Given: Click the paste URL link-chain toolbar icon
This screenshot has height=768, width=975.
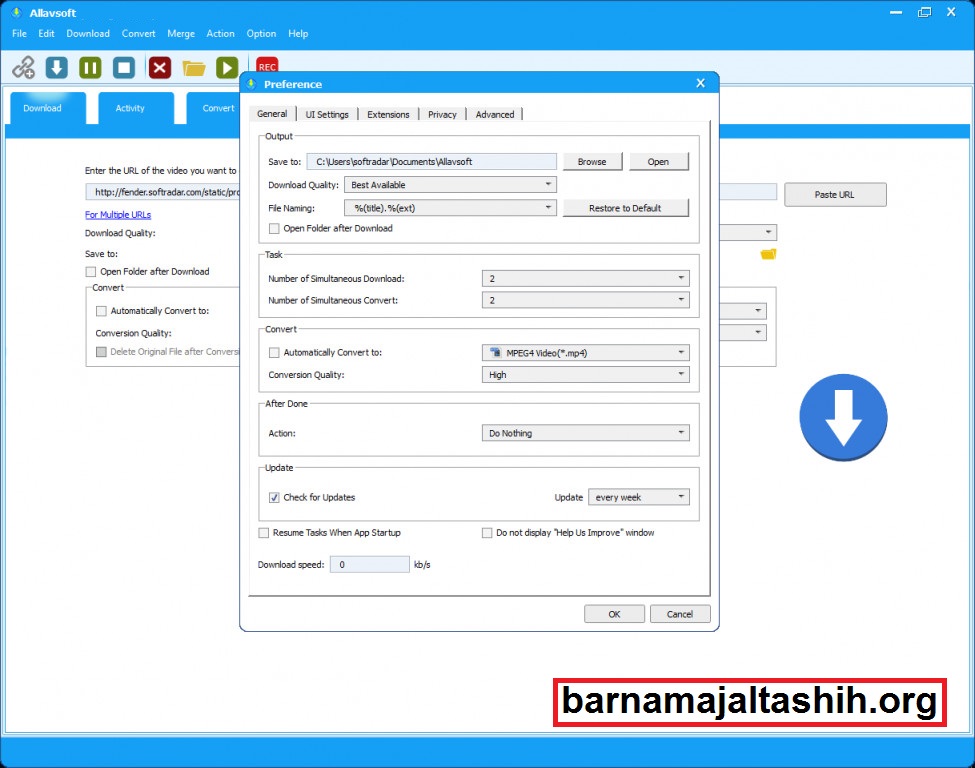Looking at the screenshot, I should tap(24, 67).
